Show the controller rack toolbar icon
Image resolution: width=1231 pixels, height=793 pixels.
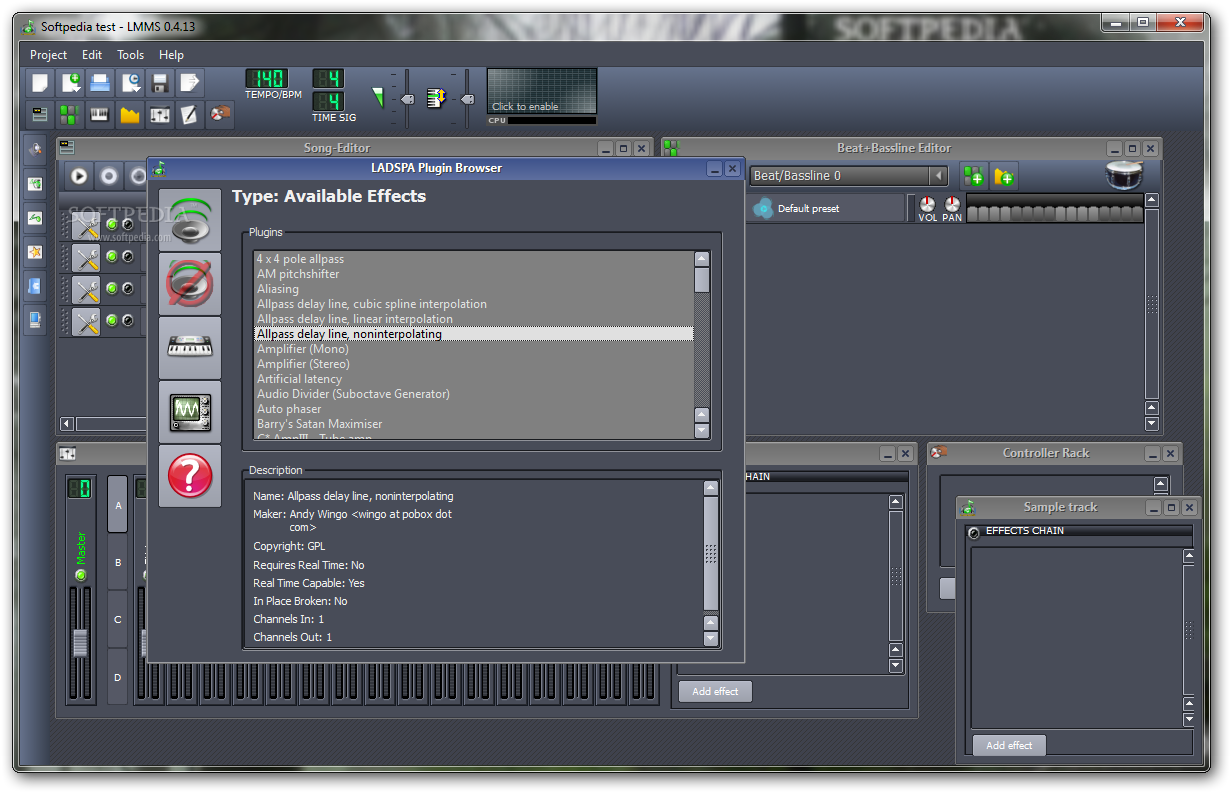click(220, 115)
